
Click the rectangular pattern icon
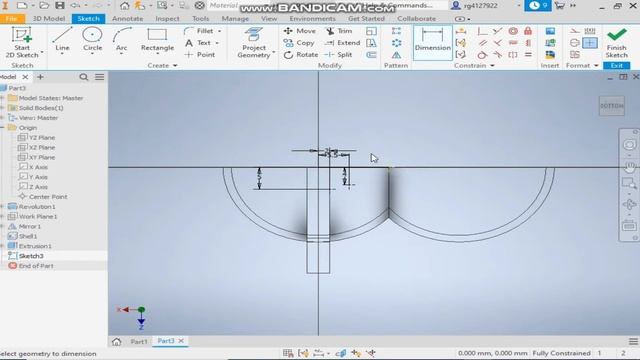(396, 31)
